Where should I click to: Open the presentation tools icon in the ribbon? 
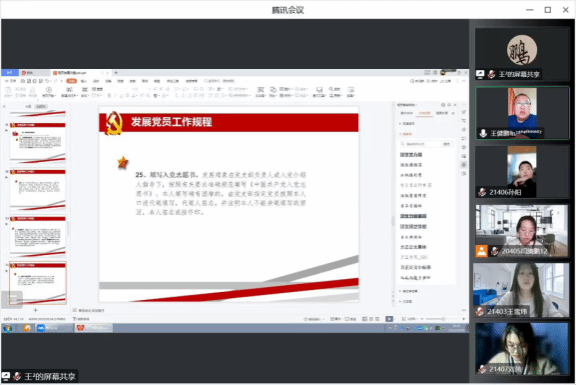[319, 90]
